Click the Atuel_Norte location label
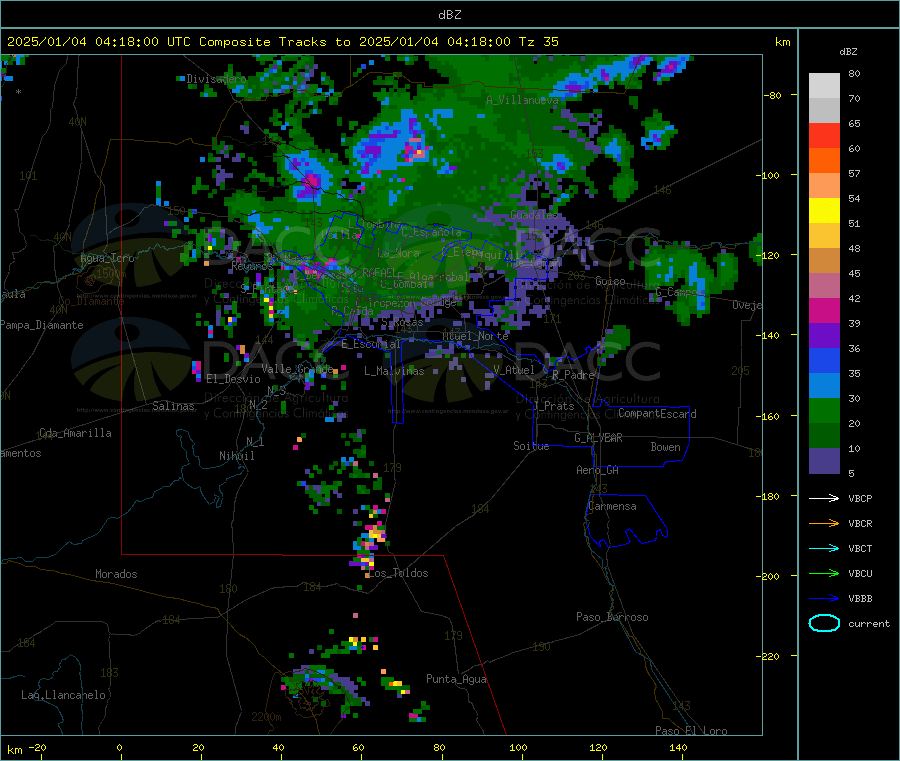Screen dimensions: 900x761 point(475,336)
